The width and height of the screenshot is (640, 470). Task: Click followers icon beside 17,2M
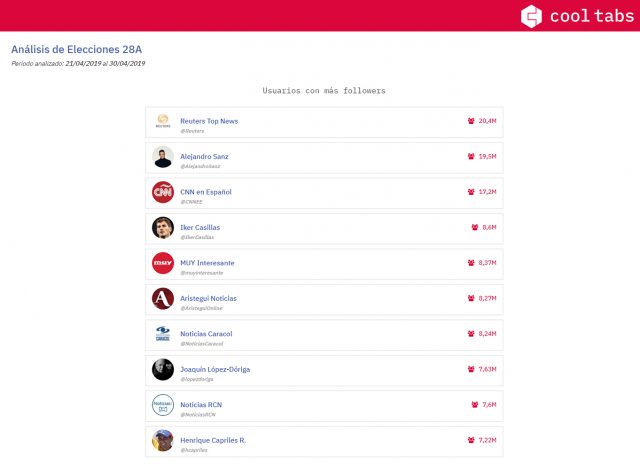(471, 192)
